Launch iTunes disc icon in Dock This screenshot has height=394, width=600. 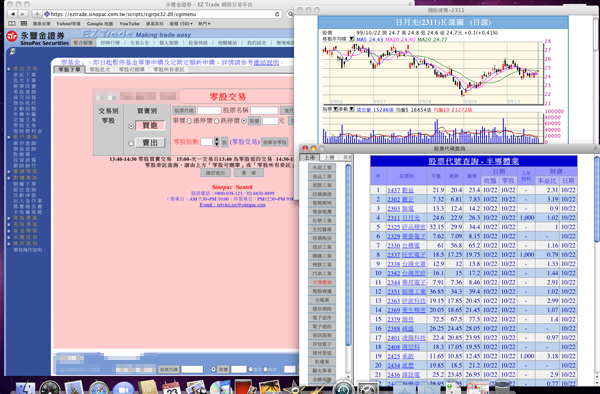point(220,388)
